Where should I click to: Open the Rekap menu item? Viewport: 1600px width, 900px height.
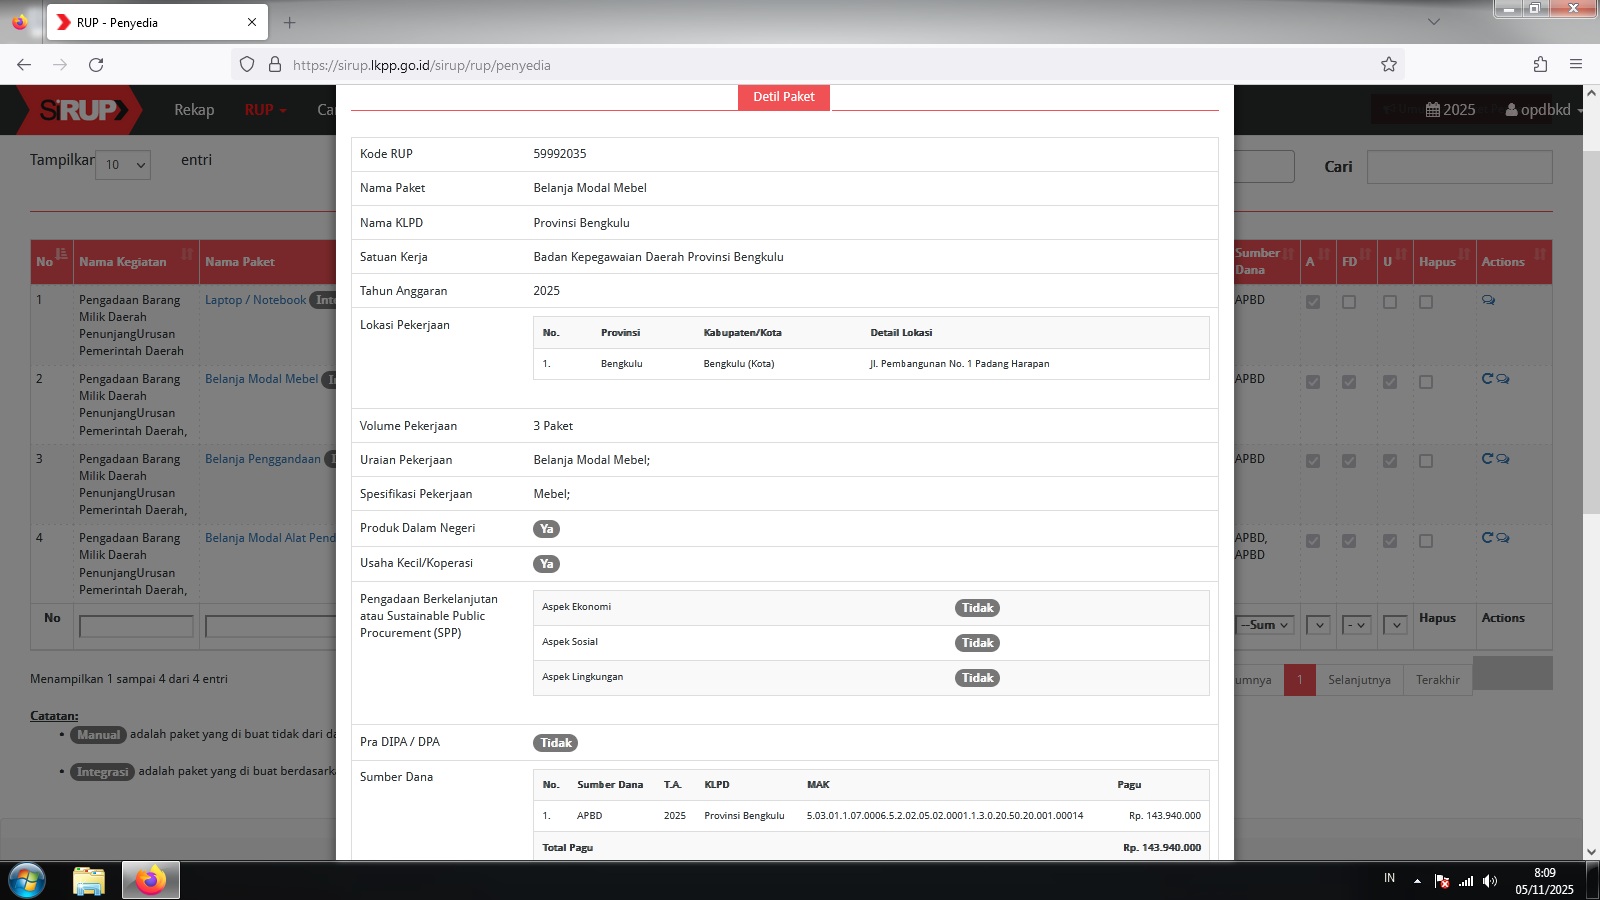pos(194,110)
